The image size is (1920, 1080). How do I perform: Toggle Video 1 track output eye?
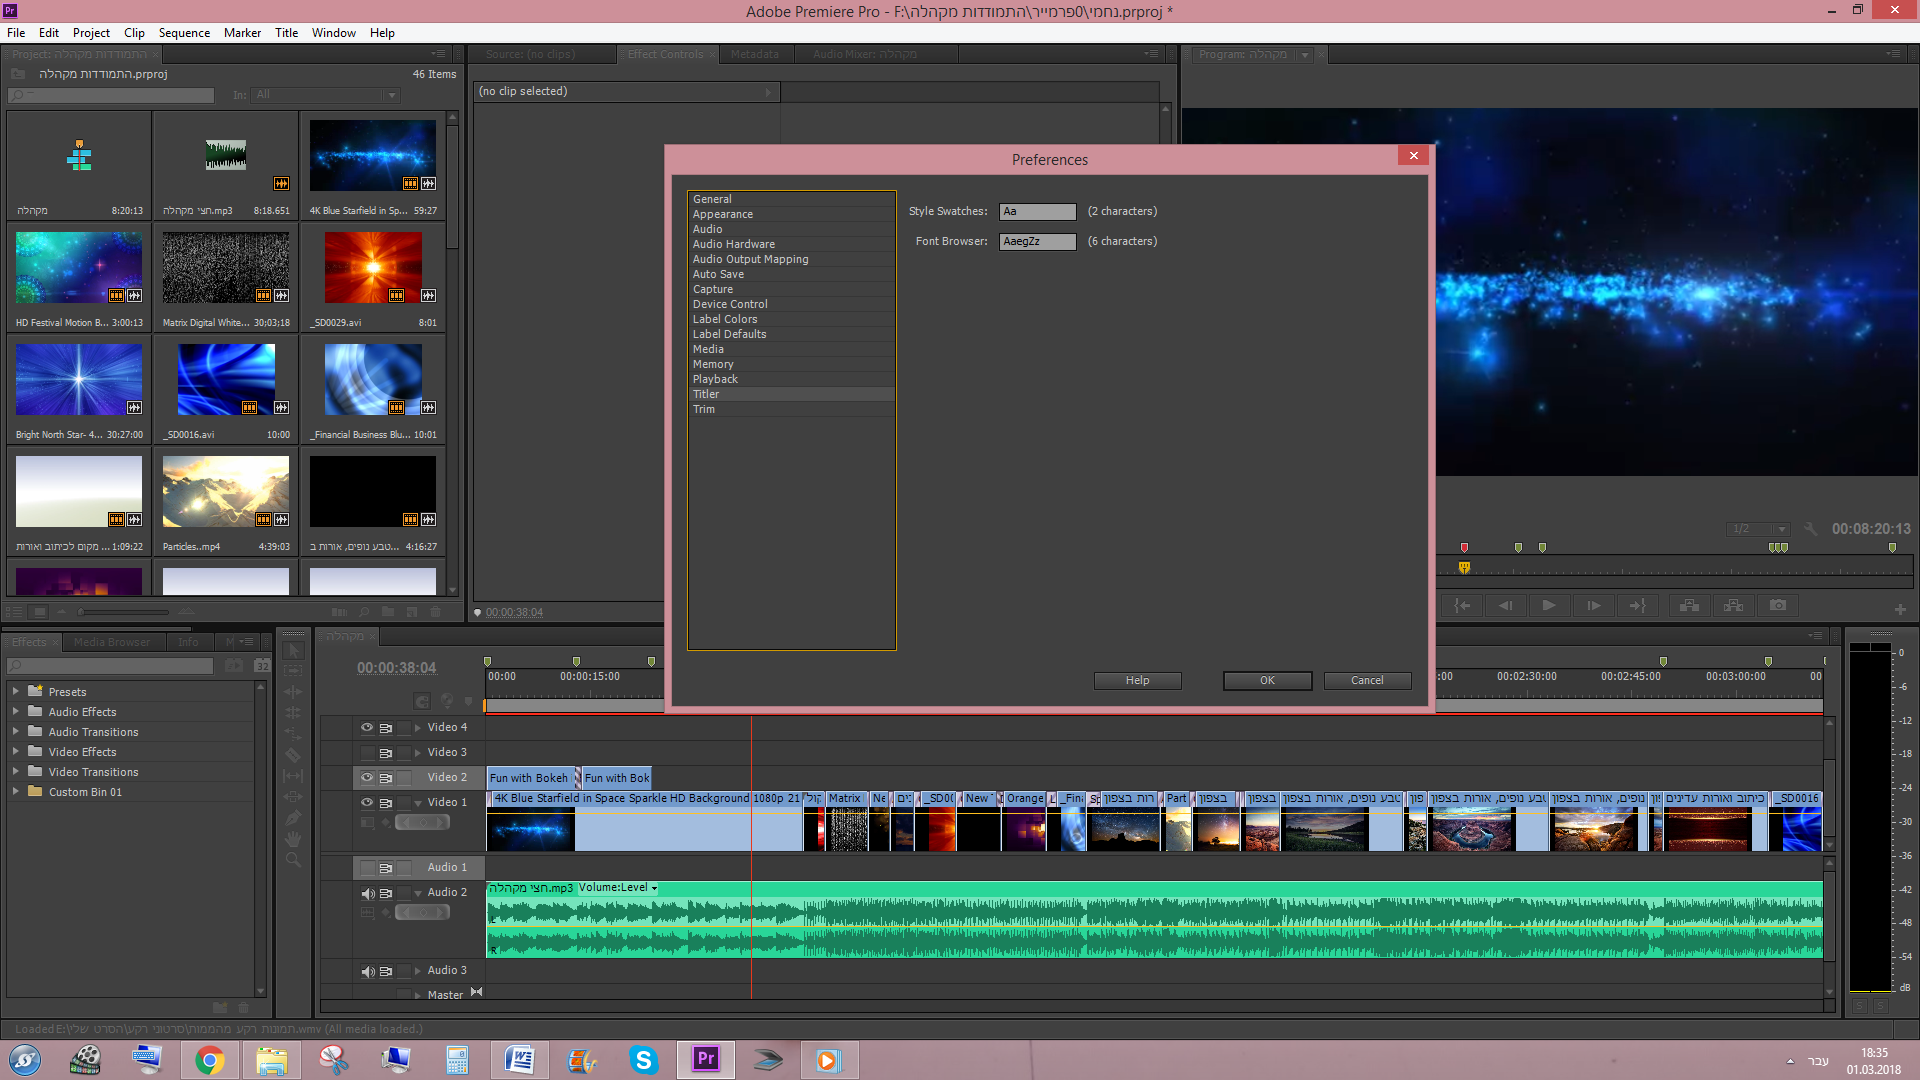coord(367,803)
